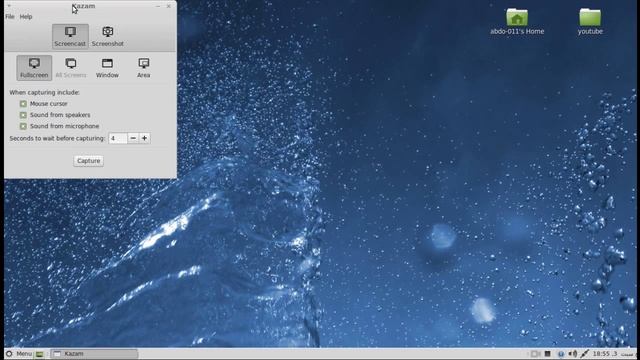This screenshot has width=640, height=360.
Task: Toggle Mouse cursor checkbox
Action: point(23,104)
